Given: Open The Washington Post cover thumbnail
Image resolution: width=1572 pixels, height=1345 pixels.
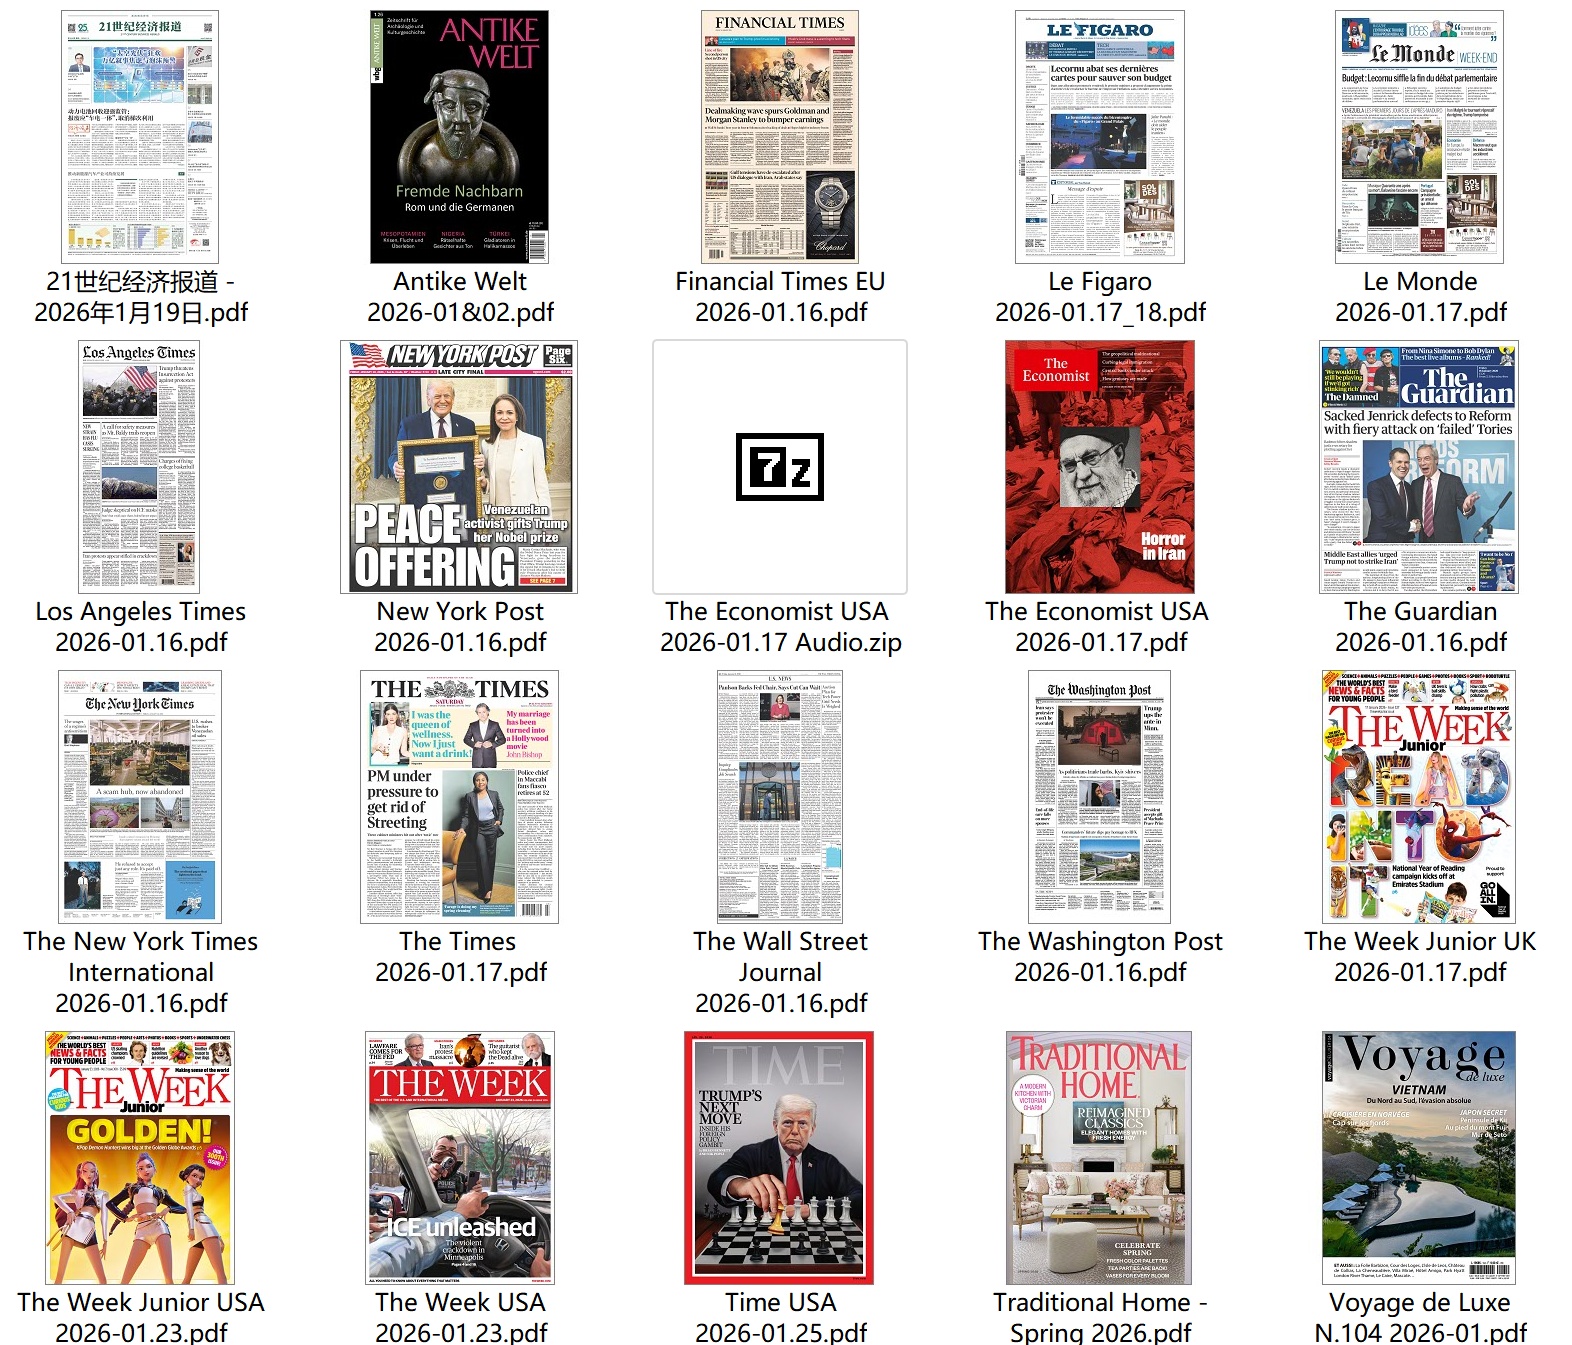Looking at the screenshot, I should coord(1099,797).
